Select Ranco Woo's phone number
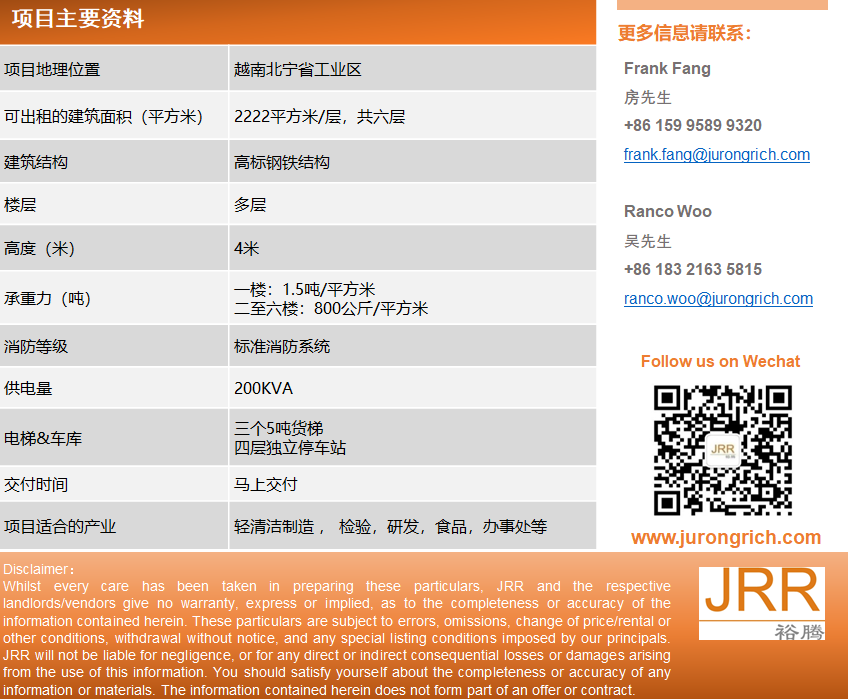 pyautogui.click(x=692, y=270)
